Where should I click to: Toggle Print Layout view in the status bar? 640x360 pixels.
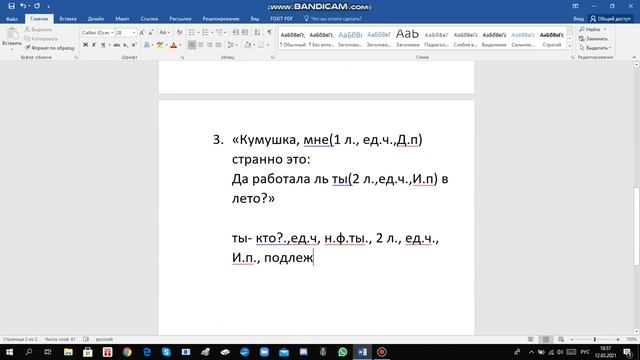click(x=546, y=339)
